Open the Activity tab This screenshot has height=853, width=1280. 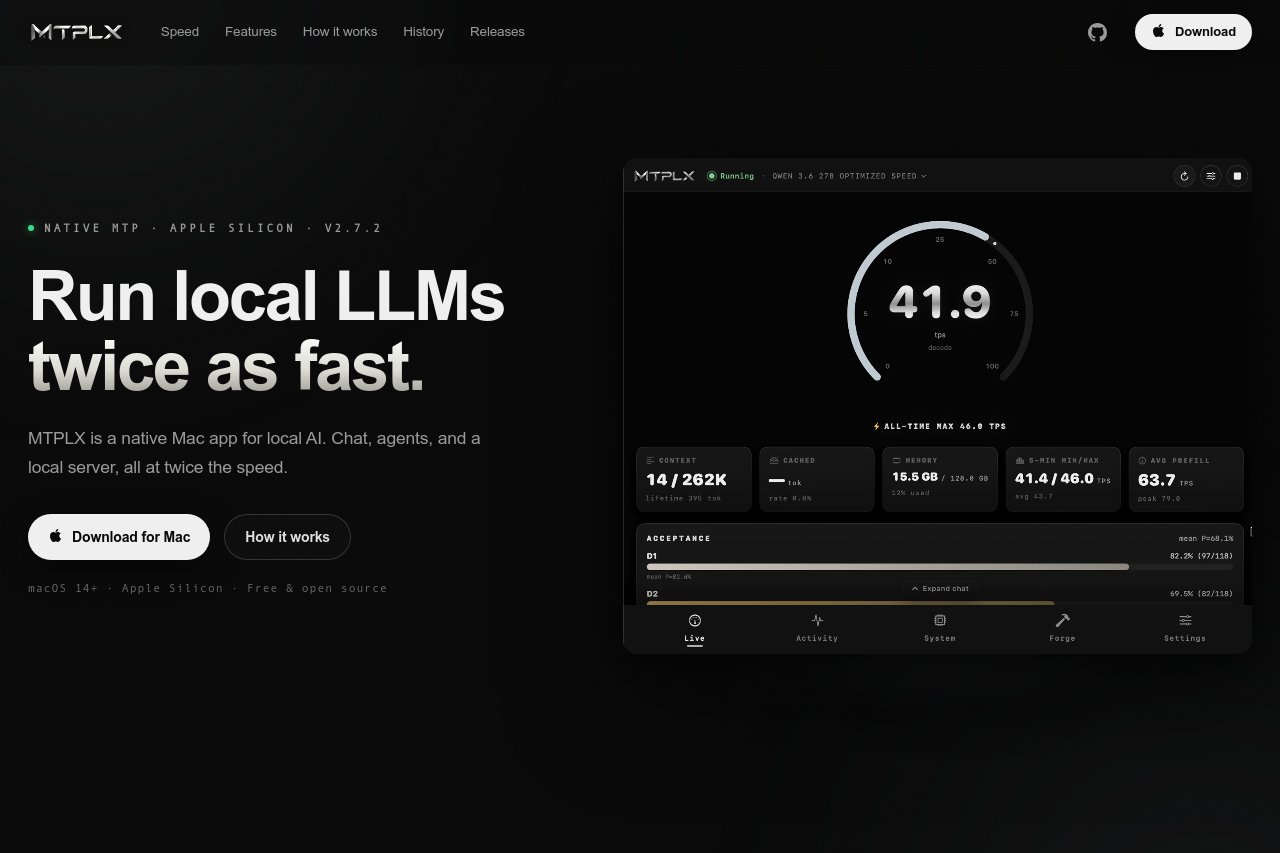[817, 629]
